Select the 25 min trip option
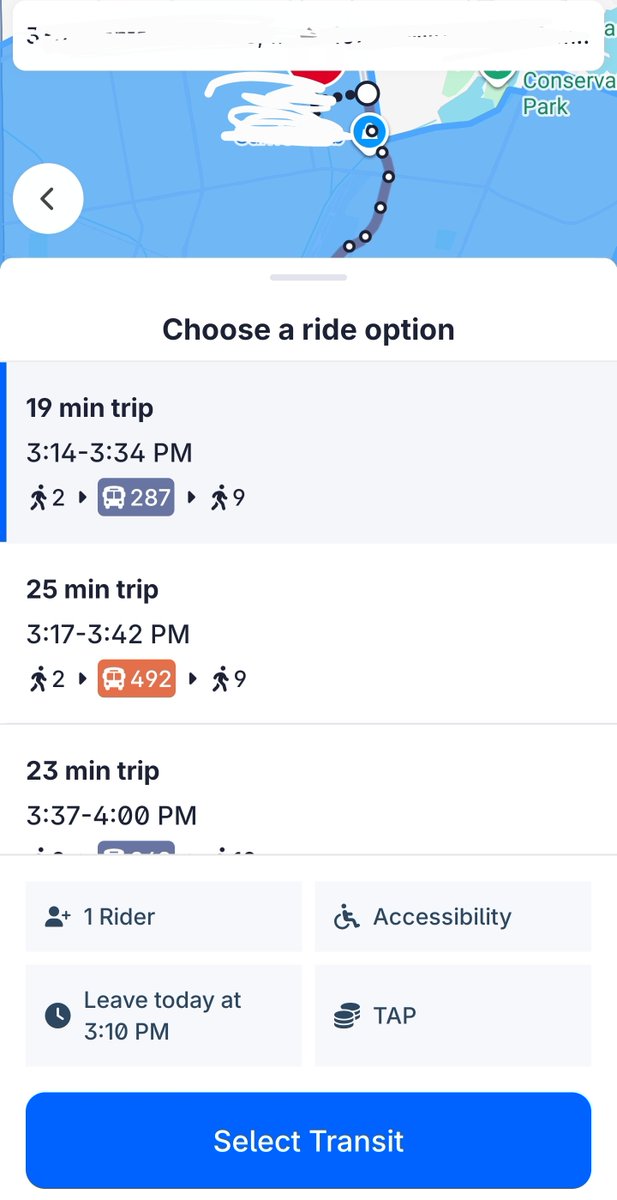The width and height of the screenshot is (617, 1200). pos(308,633)
